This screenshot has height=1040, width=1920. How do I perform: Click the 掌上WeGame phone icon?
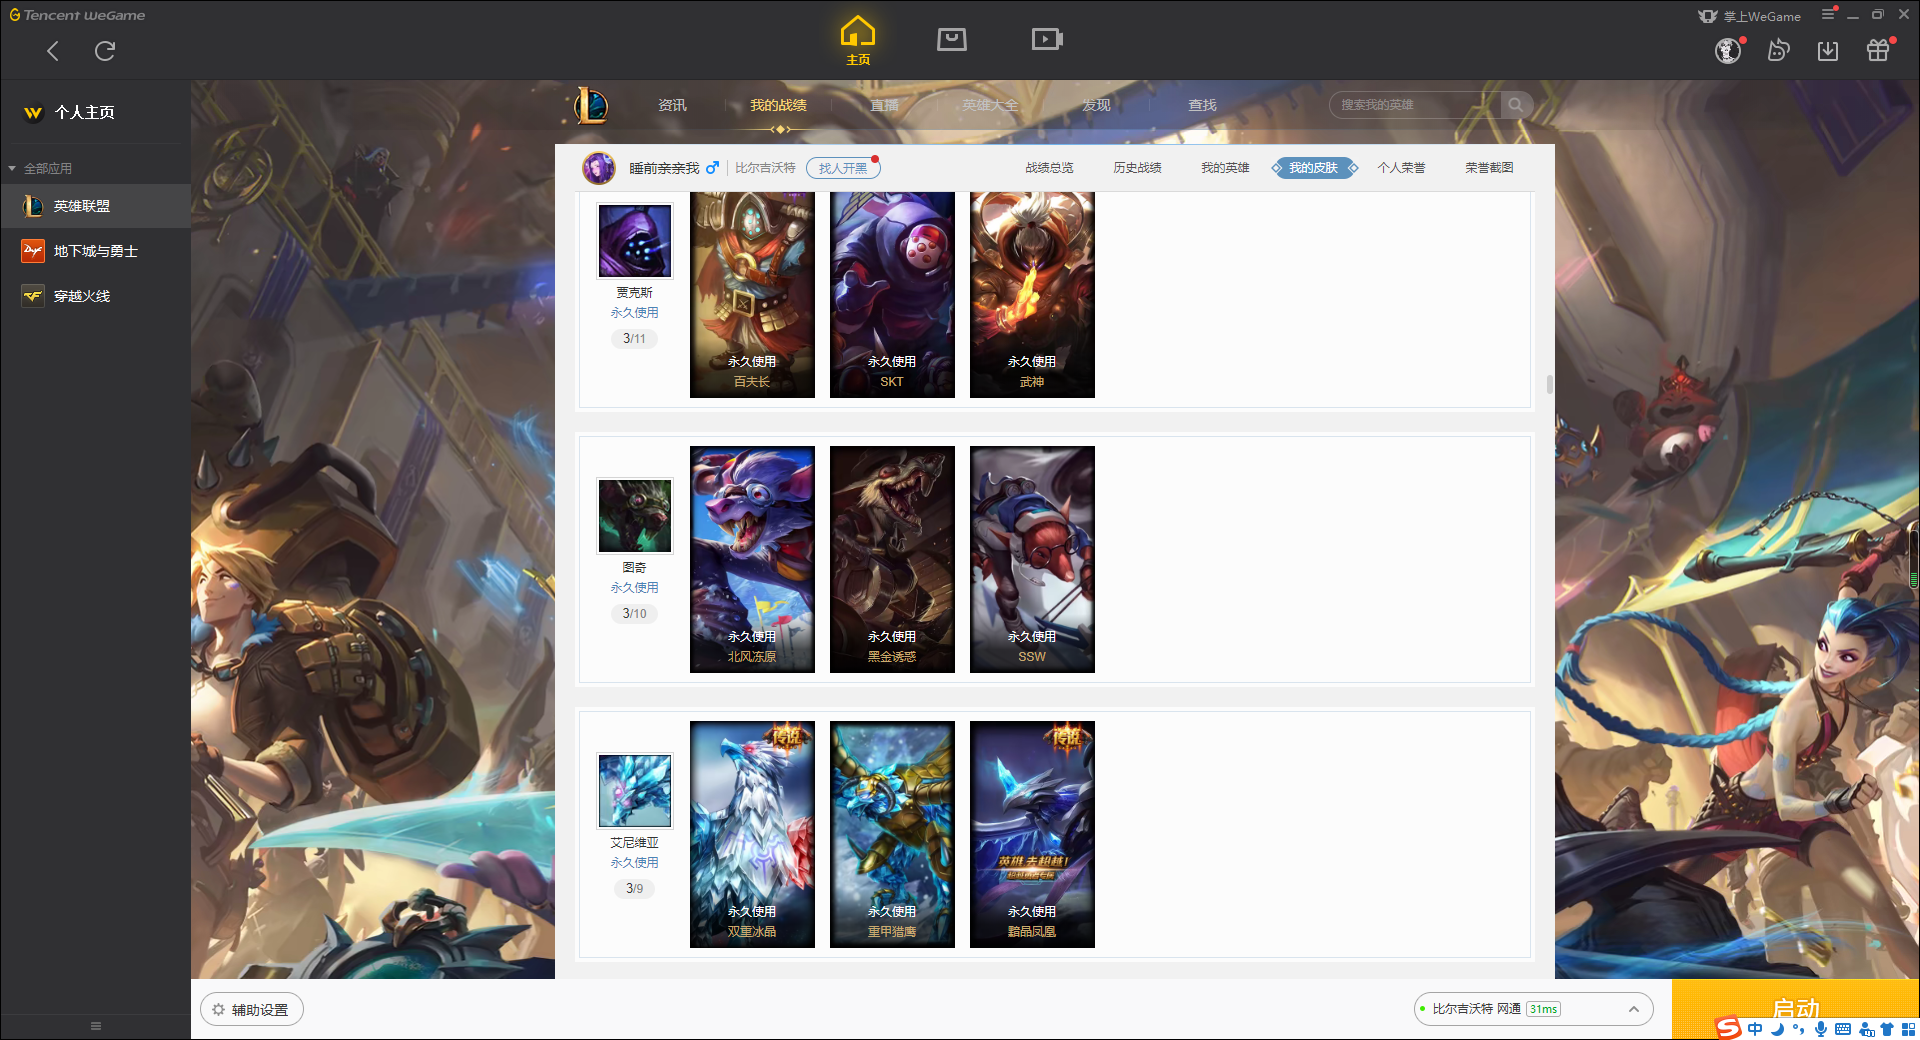point(1708,16)
